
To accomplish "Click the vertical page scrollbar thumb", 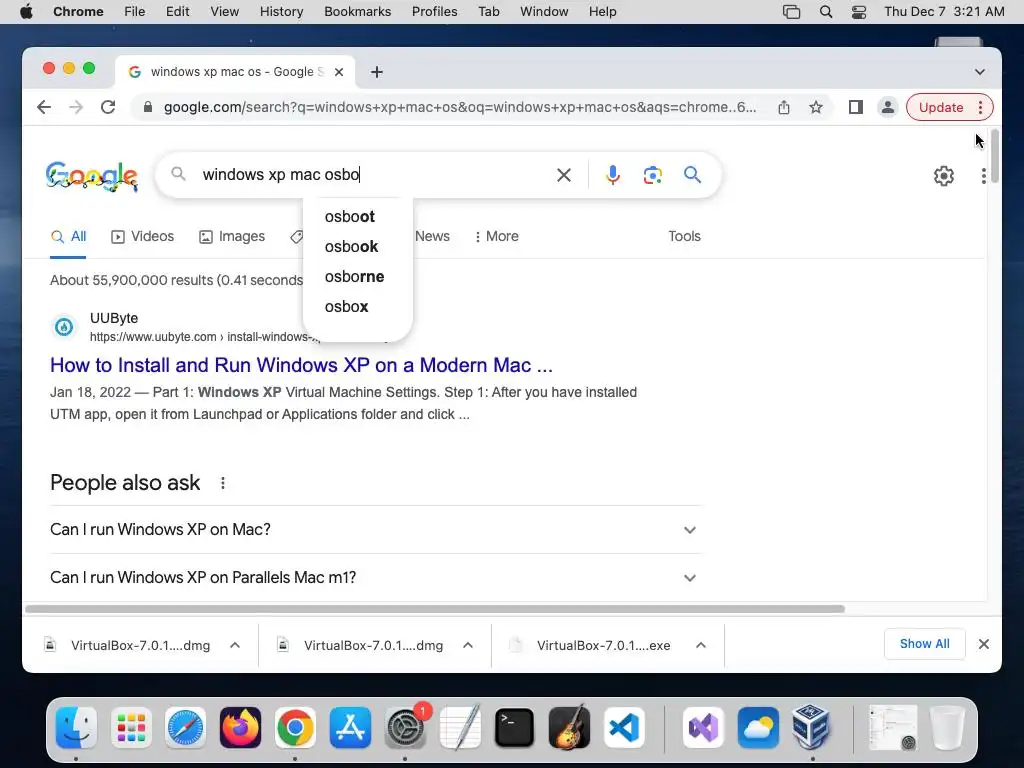I will coord(995,156).
